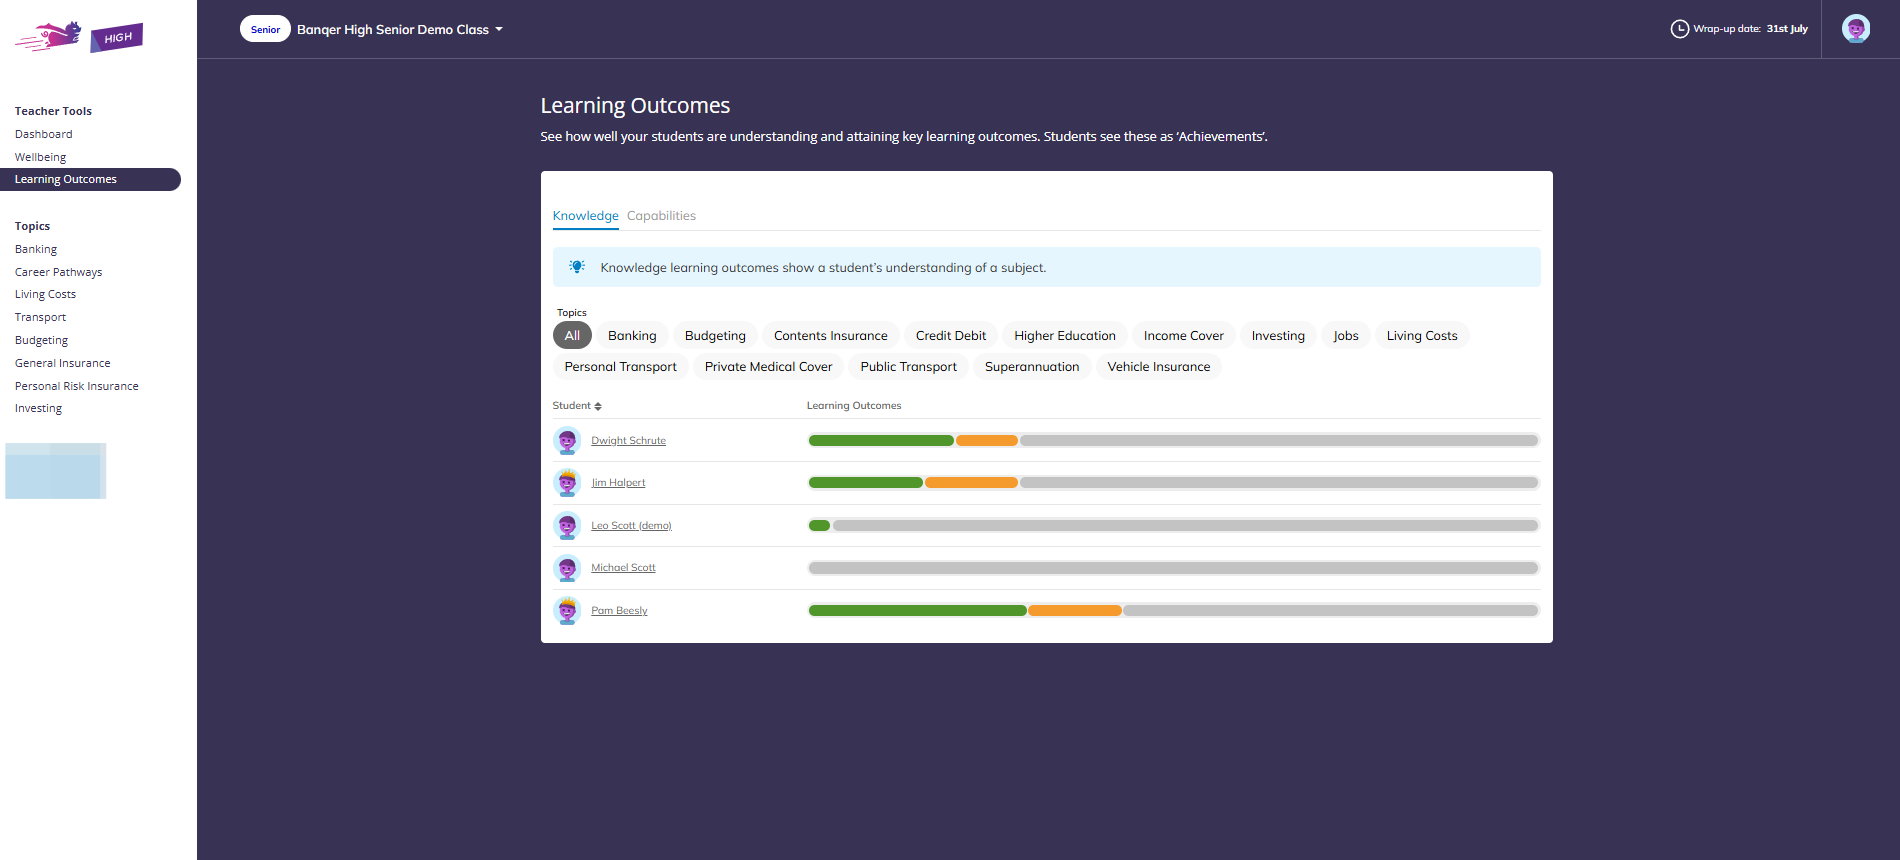This screenshot has width=1900, height=860.
Task: Filter by Jobs topic chip
Action: [x=1346, y=336]
